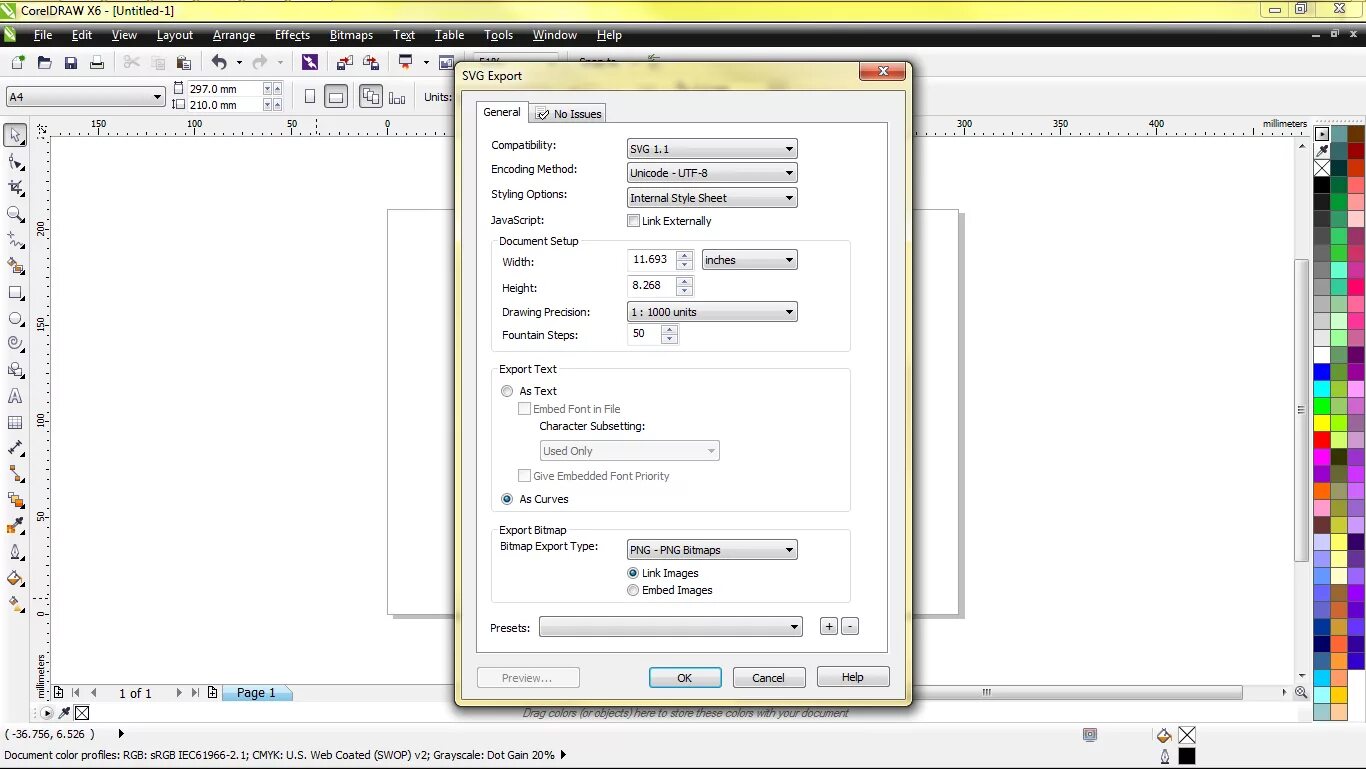The image size is (1366, 769).
Task: Select the Ellipse tool
Action: click(15, 319)
